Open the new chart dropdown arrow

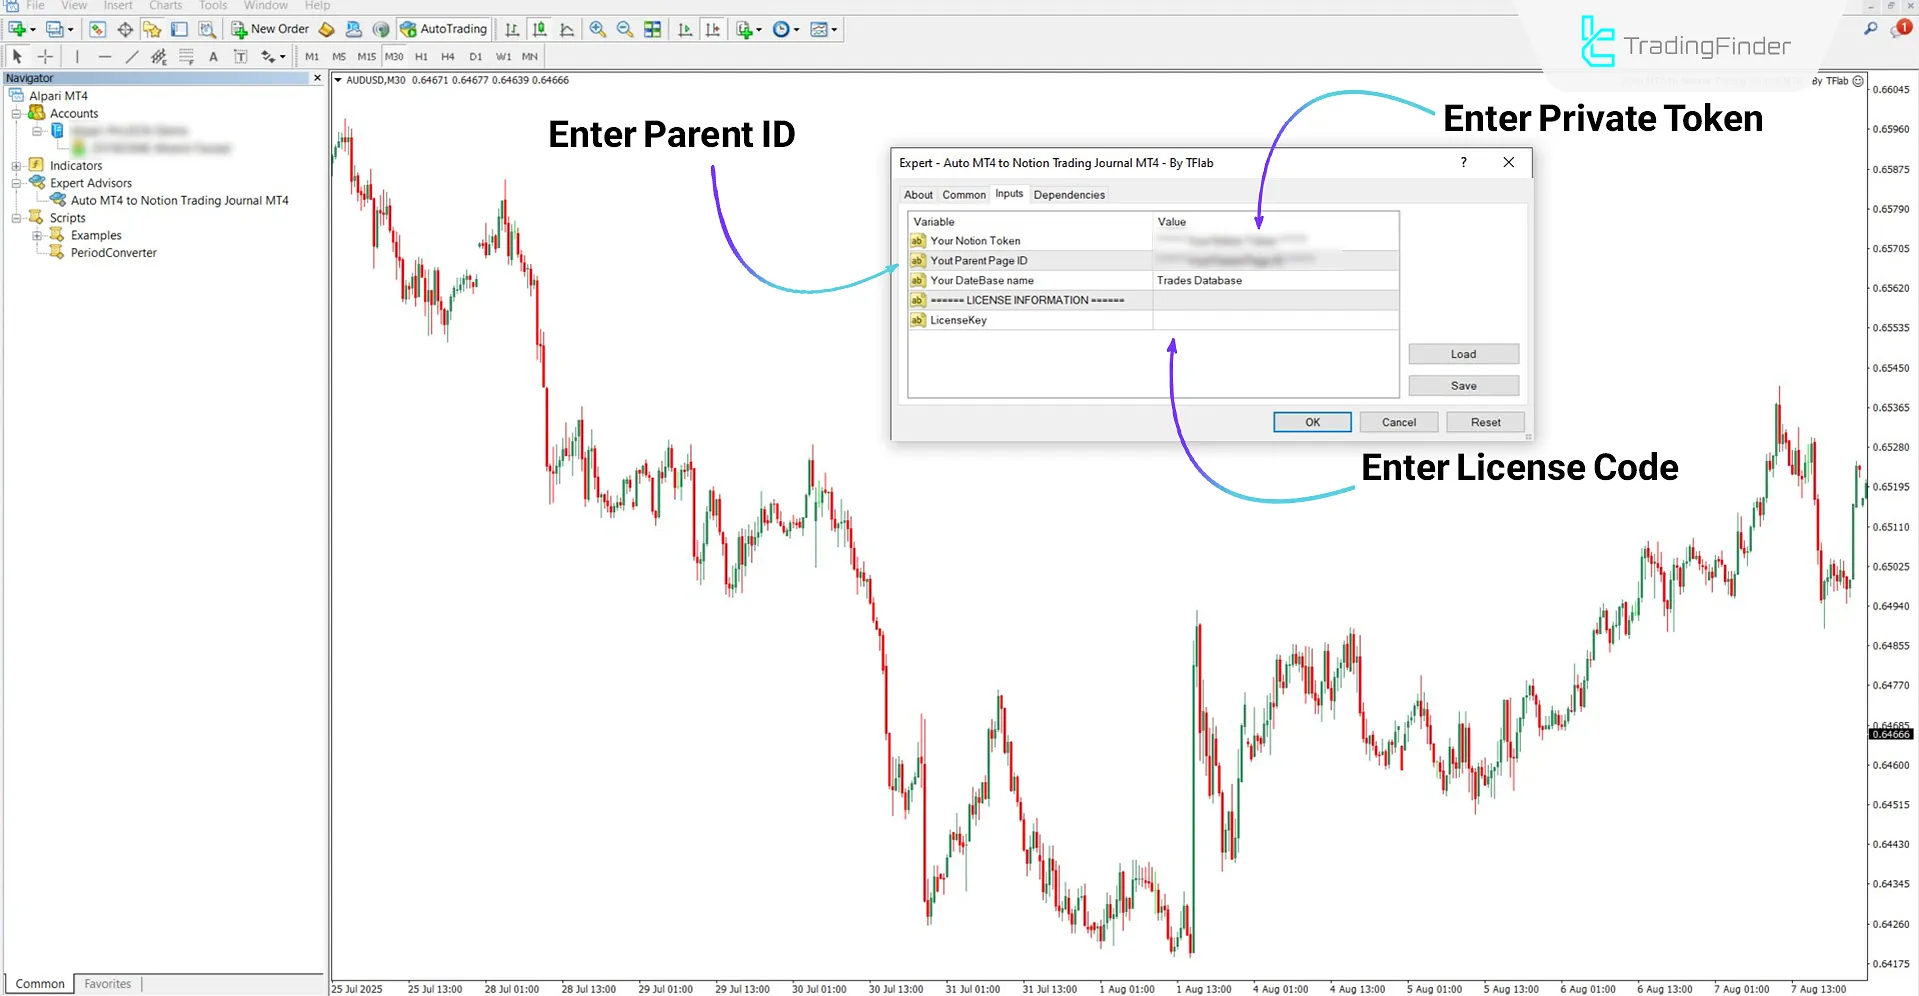pos(758,29)
